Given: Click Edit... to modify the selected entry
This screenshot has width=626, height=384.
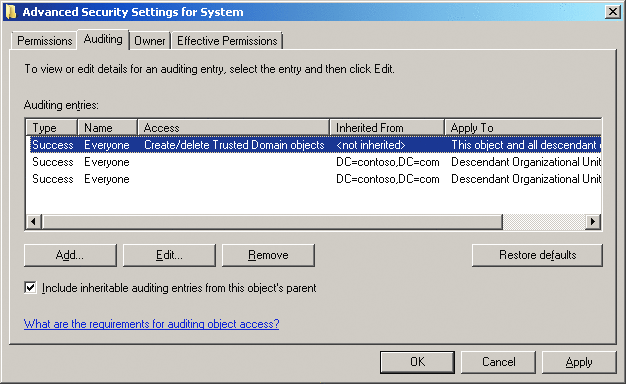Looking at the screenshot, I should pyautogui.click(x=169, y=255).
